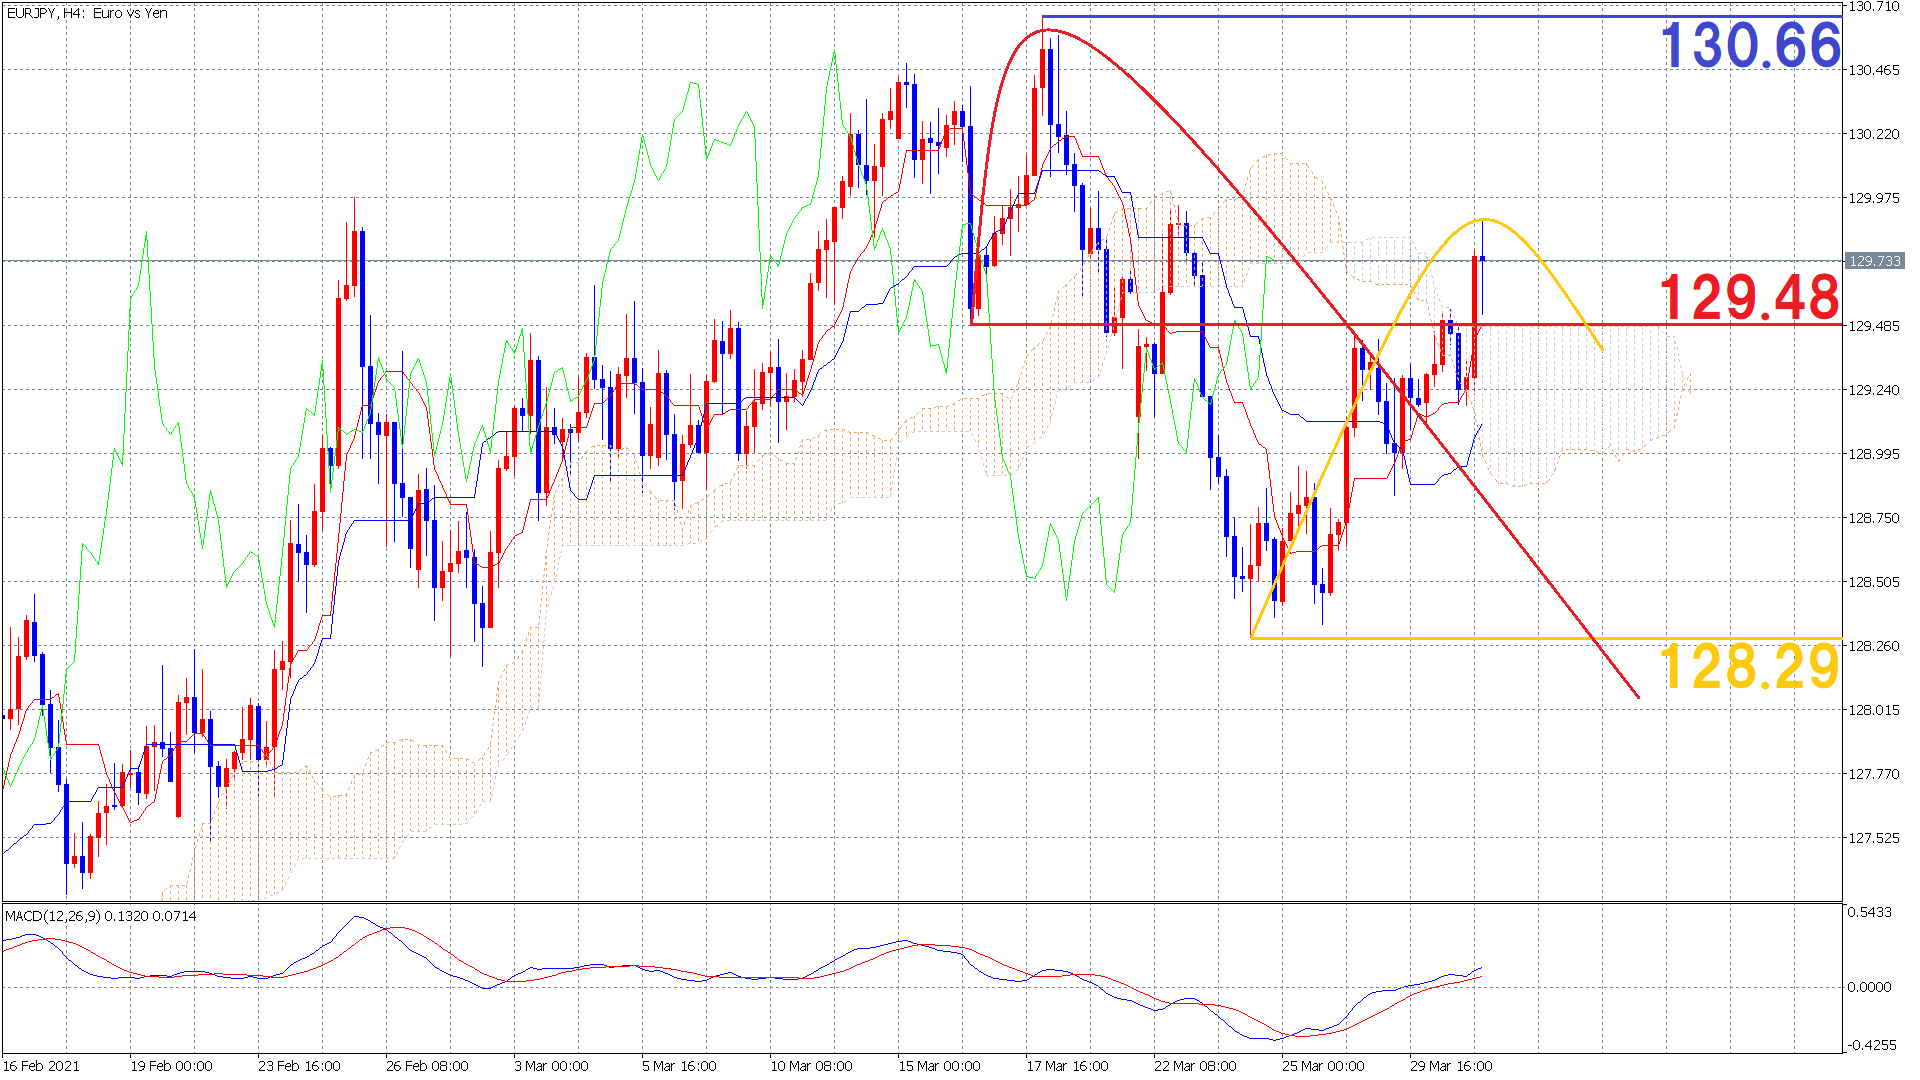1920x1080 pixels.
Task: Select the 23 Feb 16:00 time label
Action: 299,1066
